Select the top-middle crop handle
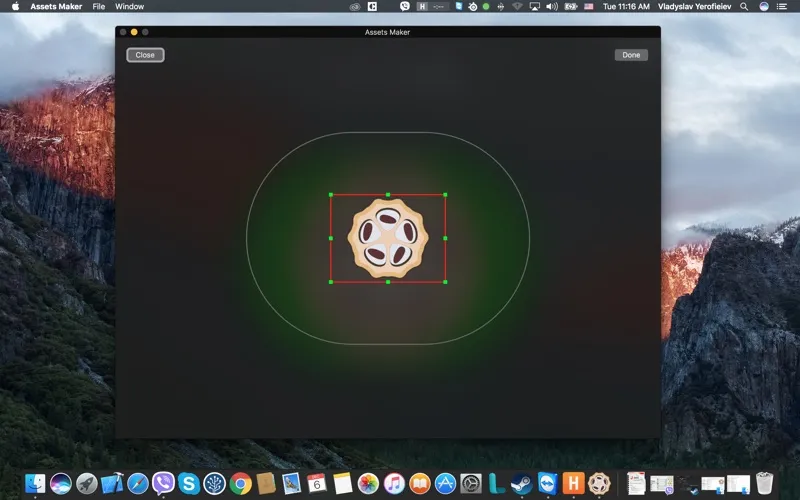 388,195
